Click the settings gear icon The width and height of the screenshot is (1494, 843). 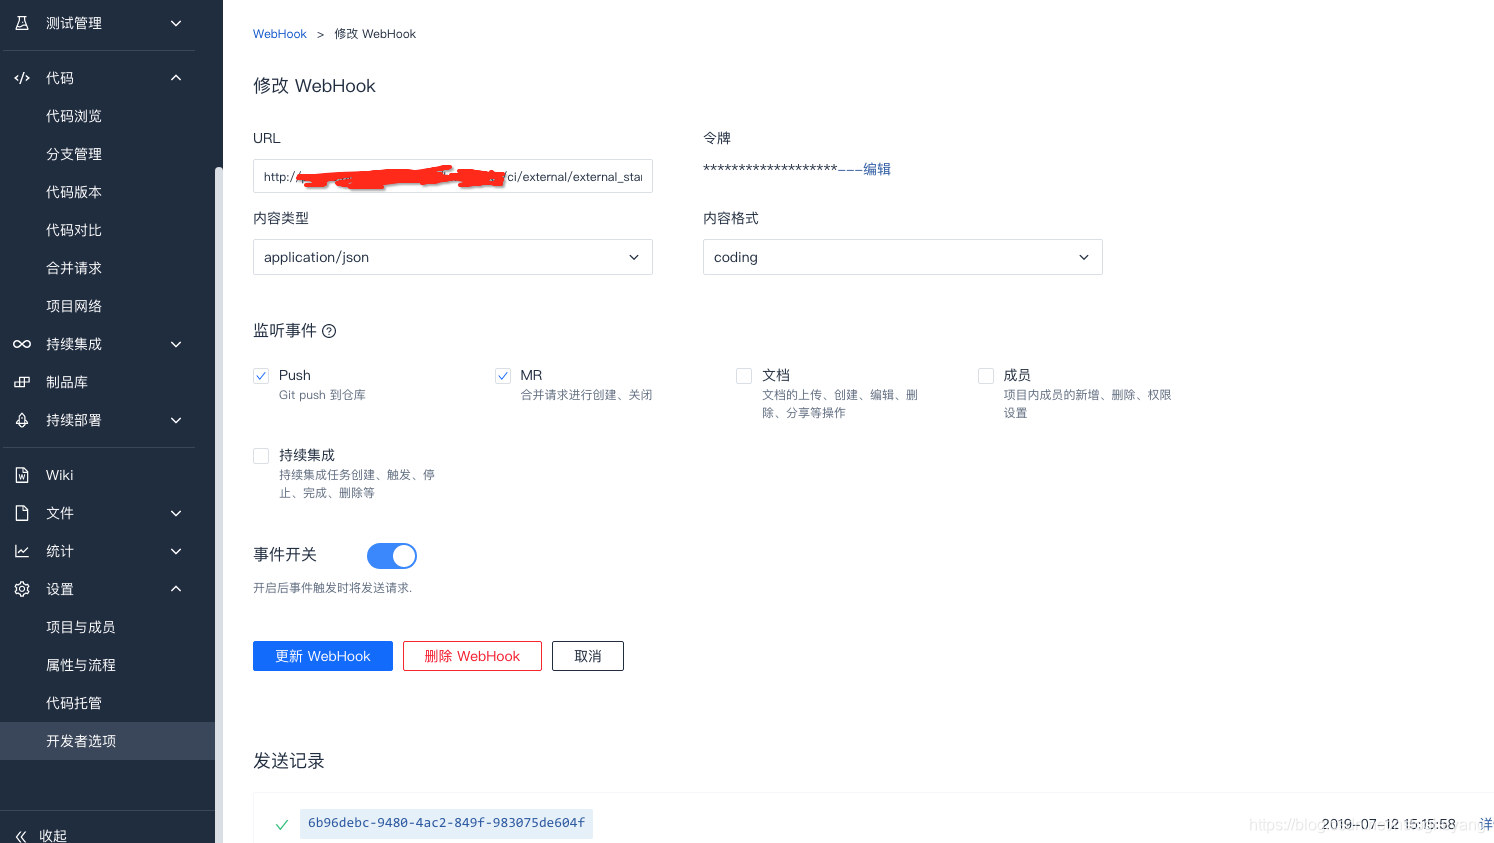22,589
